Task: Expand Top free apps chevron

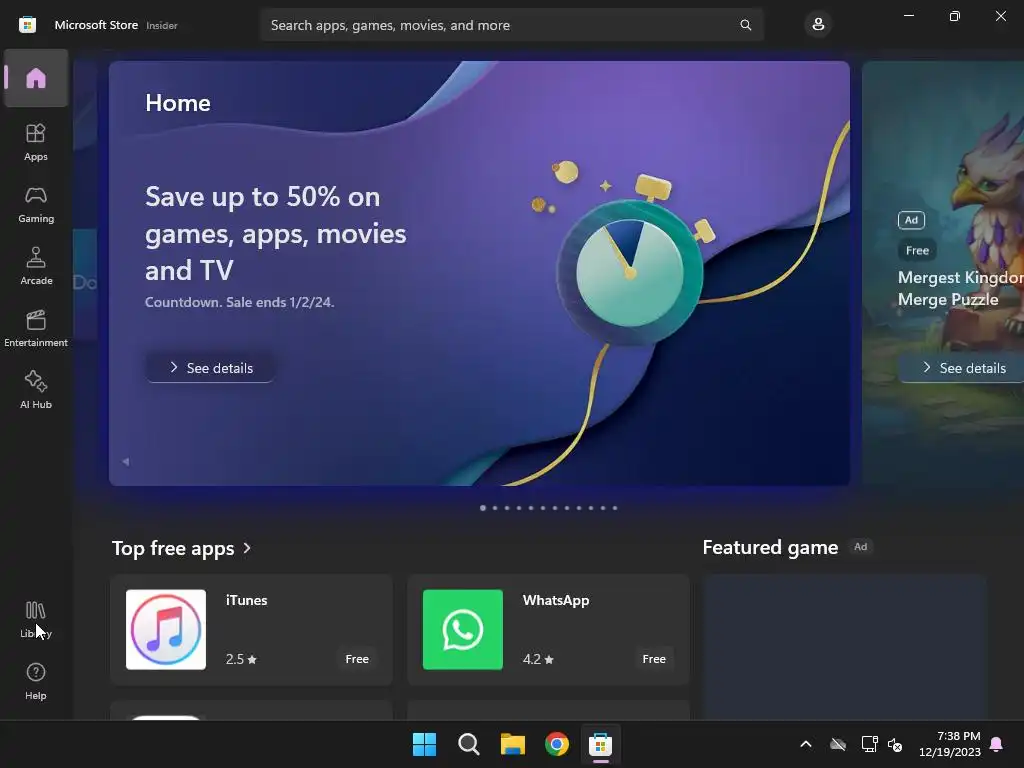Action: [x=247, y=548]
